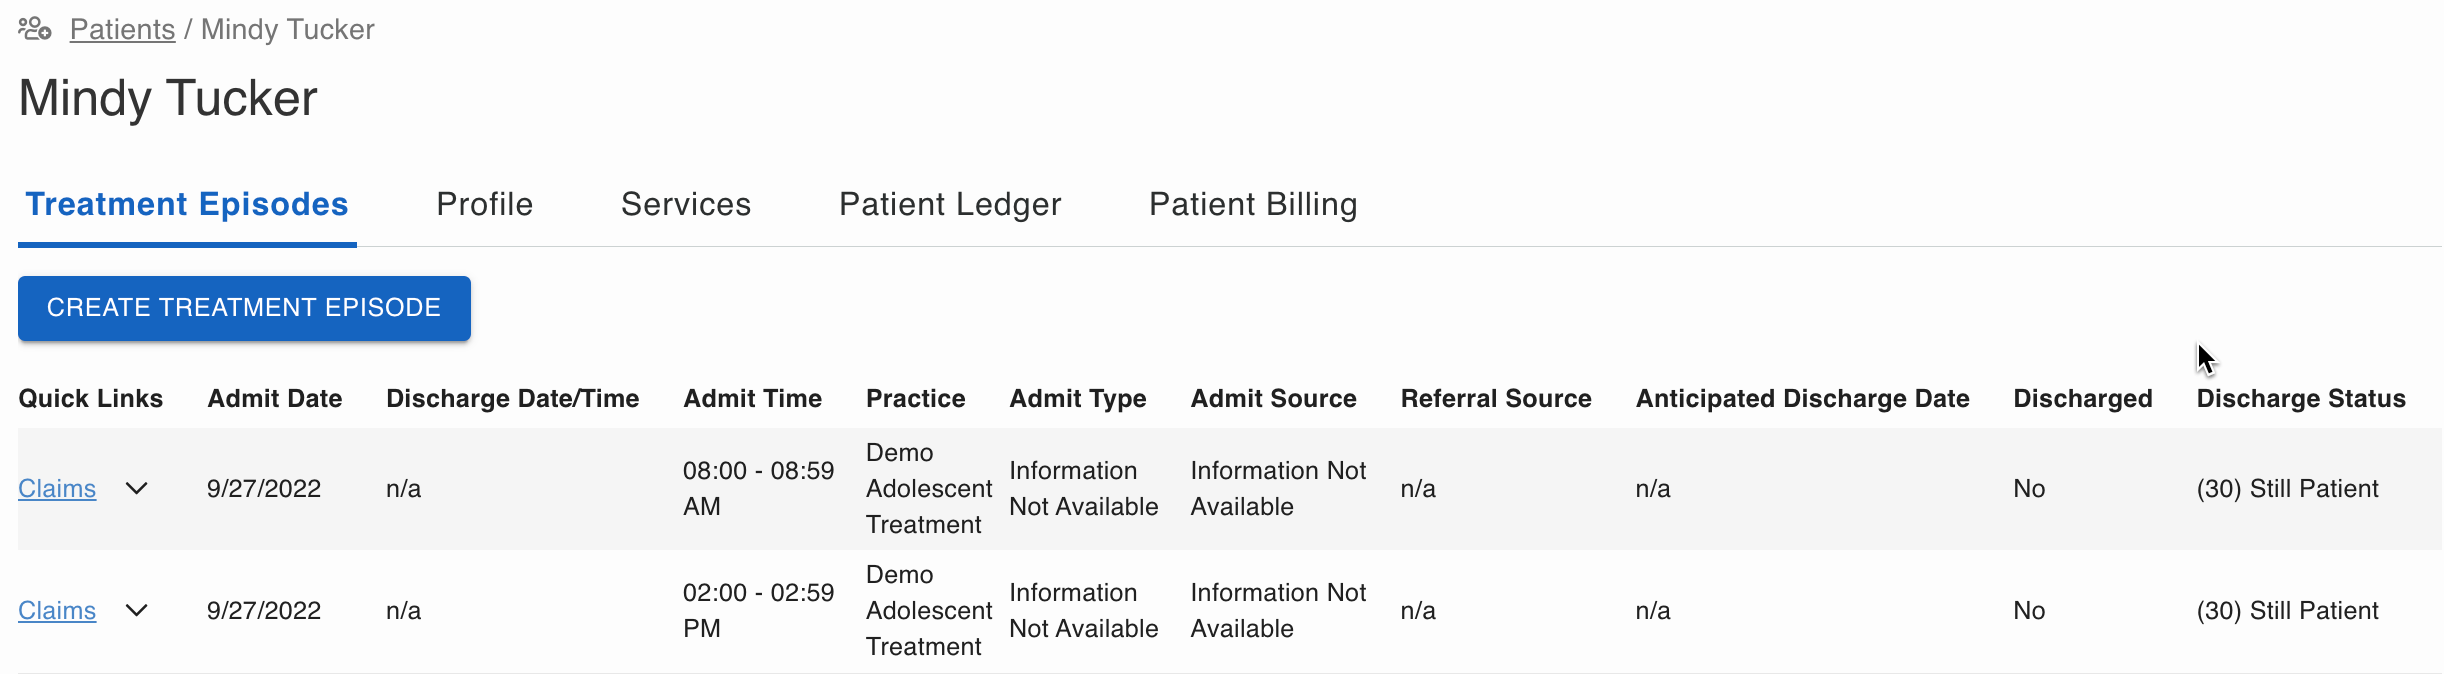2444x674 pixels.
Task: Expand quick links chevron for 08:00 AM episode
Action: click(x=137, y=489)
